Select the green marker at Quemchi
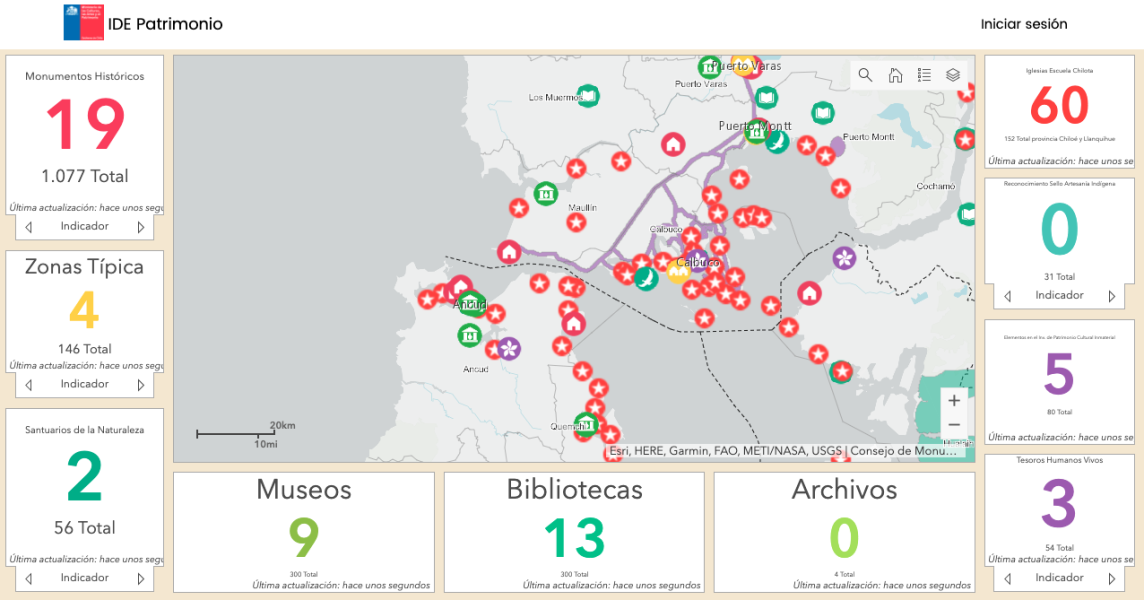This screenshot has height=600, width=1144. pos(585,423)
